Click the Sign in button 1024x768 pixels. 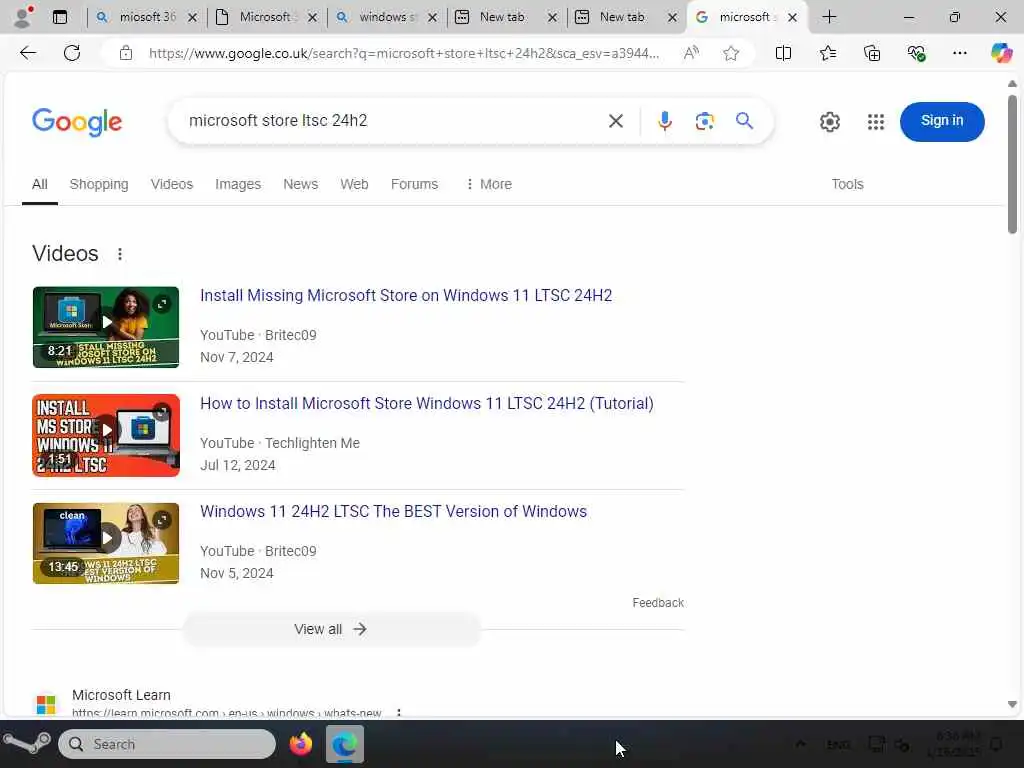pos(942,121)
